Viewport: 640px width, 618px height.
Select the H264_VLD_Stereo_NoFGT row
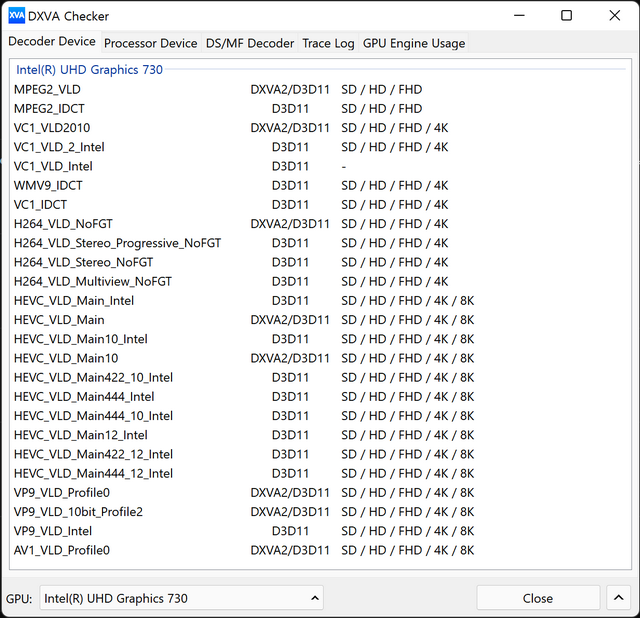320,262
